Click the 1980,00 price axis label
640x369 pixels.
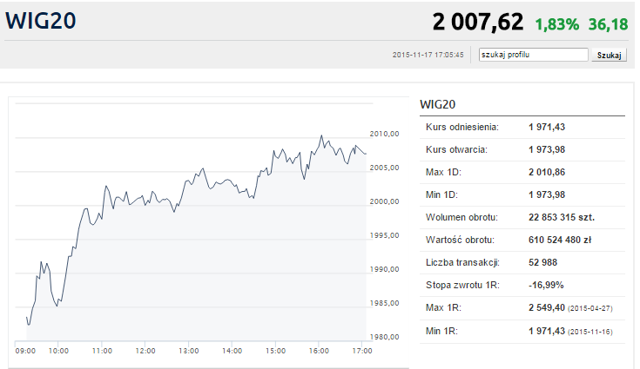pyautogui.click(x=384, y=337)
